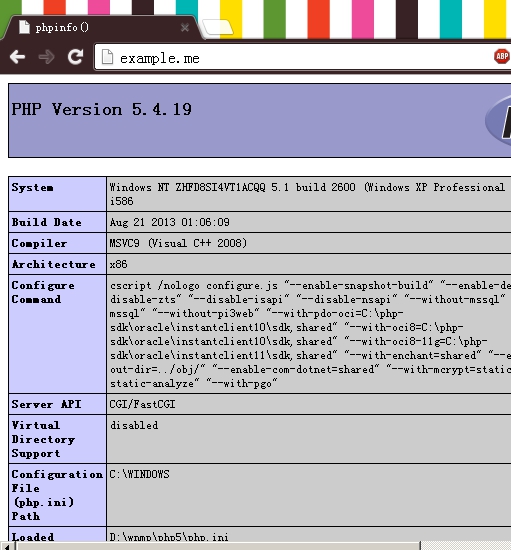Image resolution: width=511 pixels, height=550 pixels.
Task: Click the PHP logo in header
Action: [498, 121]
